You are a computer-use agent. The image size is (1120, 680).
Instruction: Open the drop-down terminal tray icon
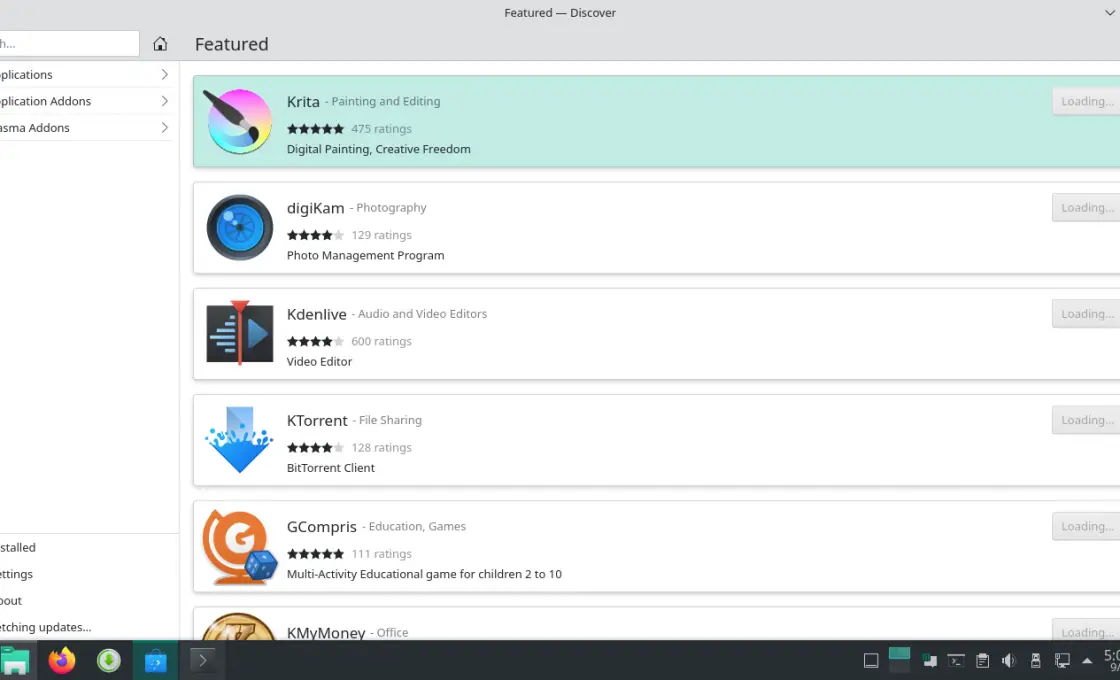956,661
